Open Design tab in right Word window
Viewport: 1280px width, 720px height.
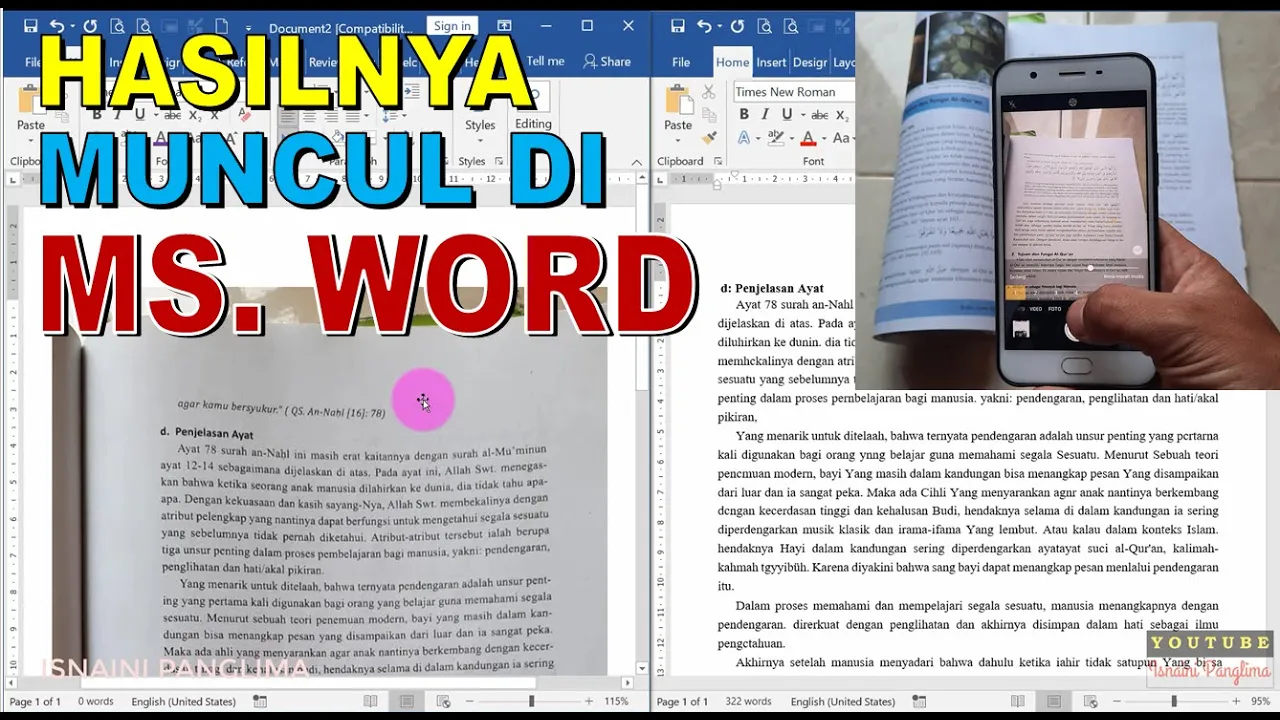[x=810, y=62]
